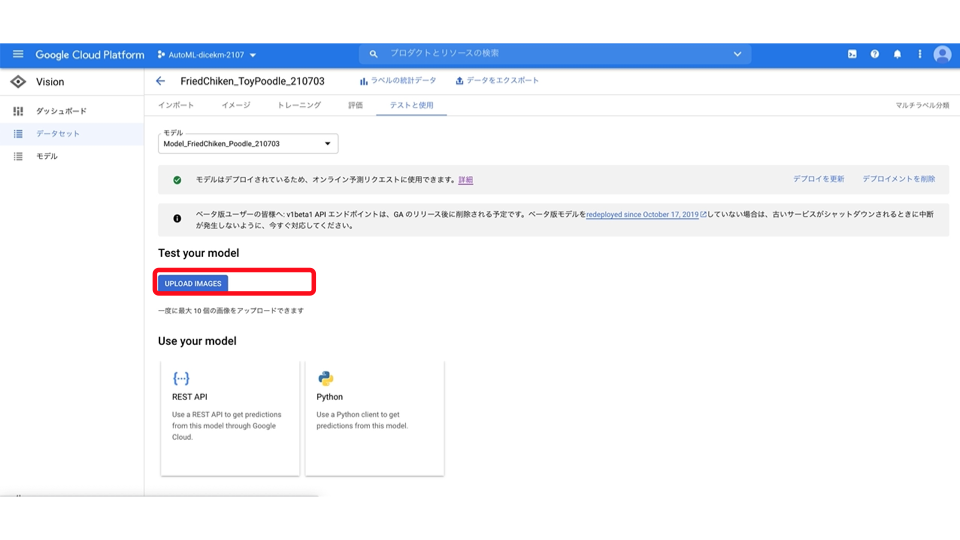The height and width of the screenshot is (540, 960).
Task: Click the search magnifier icon
Action: point(373,54)
